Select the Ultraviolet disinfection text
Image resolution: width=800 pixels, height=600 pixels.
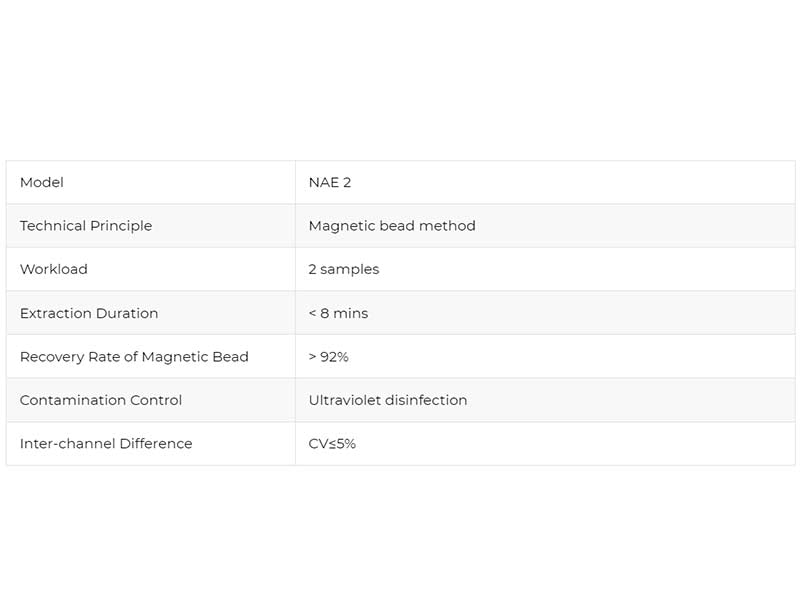click(388, 400)
